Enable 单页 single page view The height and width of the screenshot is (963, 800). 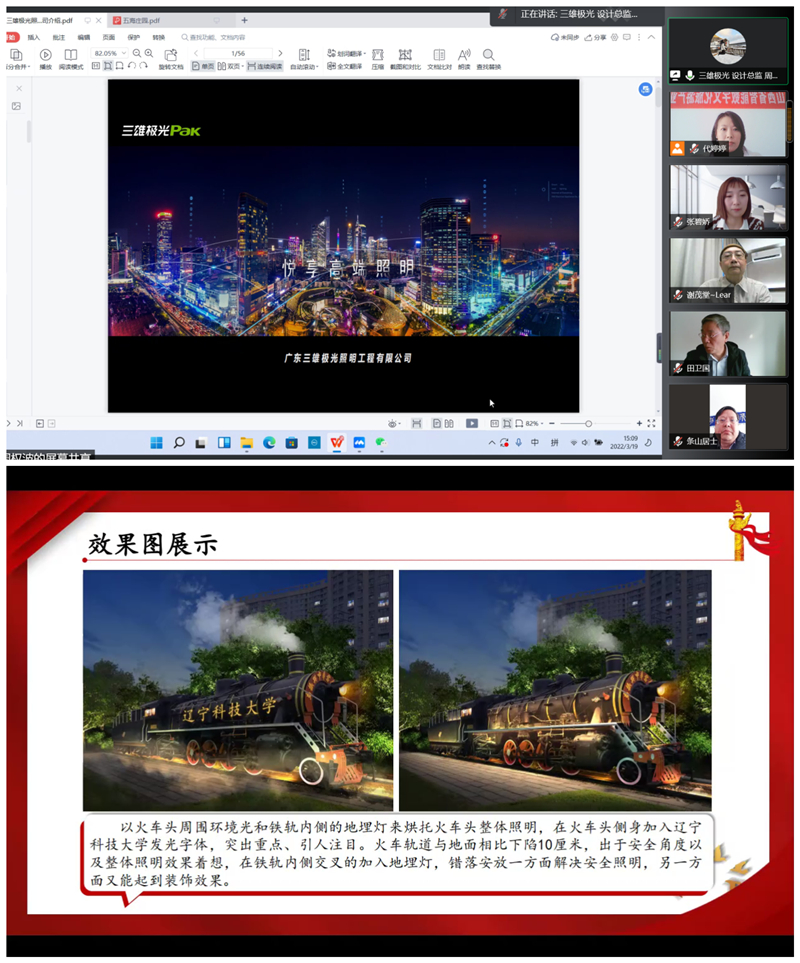(x=202, y=66)
